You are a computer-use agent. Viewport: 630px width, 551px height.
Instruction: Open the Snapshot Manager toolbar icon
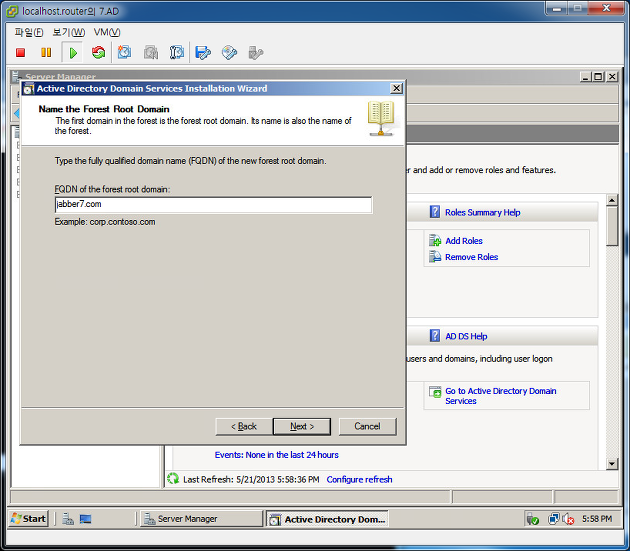[x=177, y=53]
